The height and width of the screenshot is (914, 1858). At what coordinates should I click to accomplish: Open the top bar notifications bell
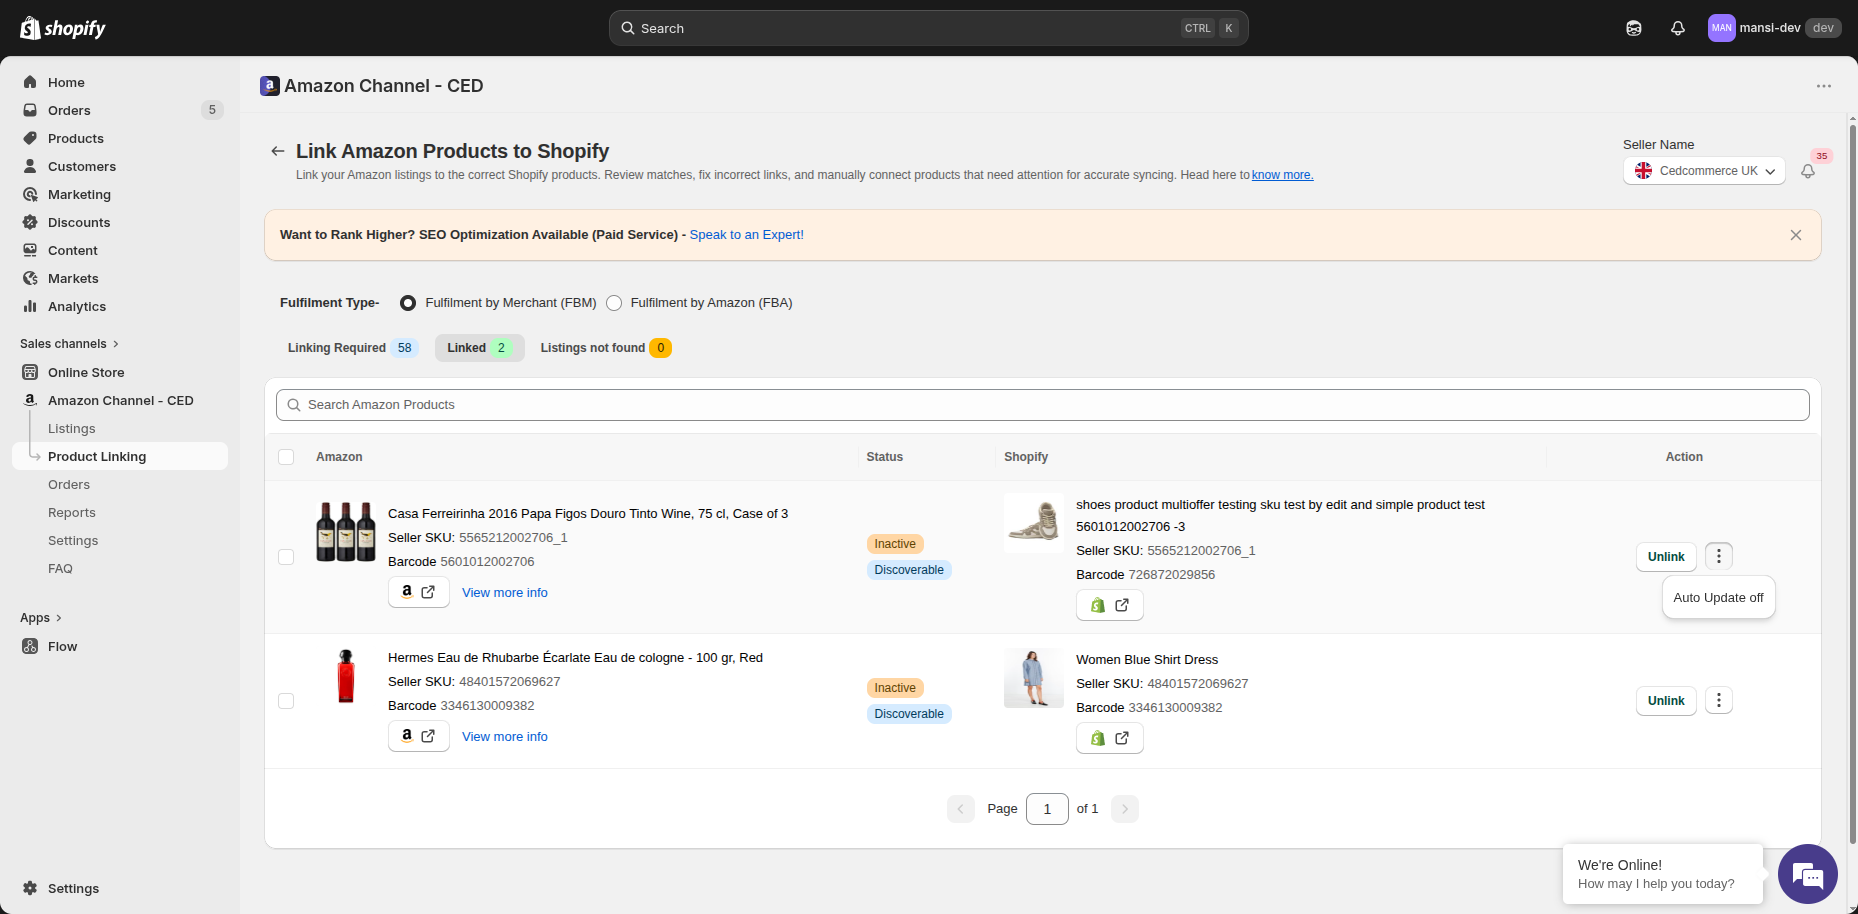pos(1678,28)
